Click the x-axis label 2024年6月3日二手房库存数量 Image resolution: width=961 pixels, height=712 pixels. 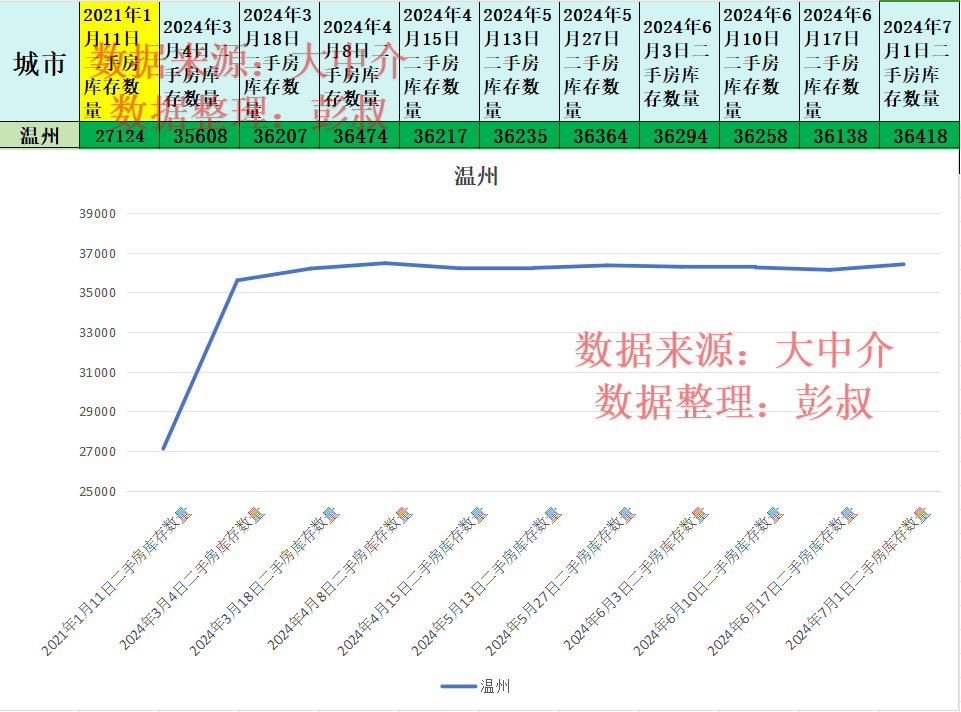[636, 579]
